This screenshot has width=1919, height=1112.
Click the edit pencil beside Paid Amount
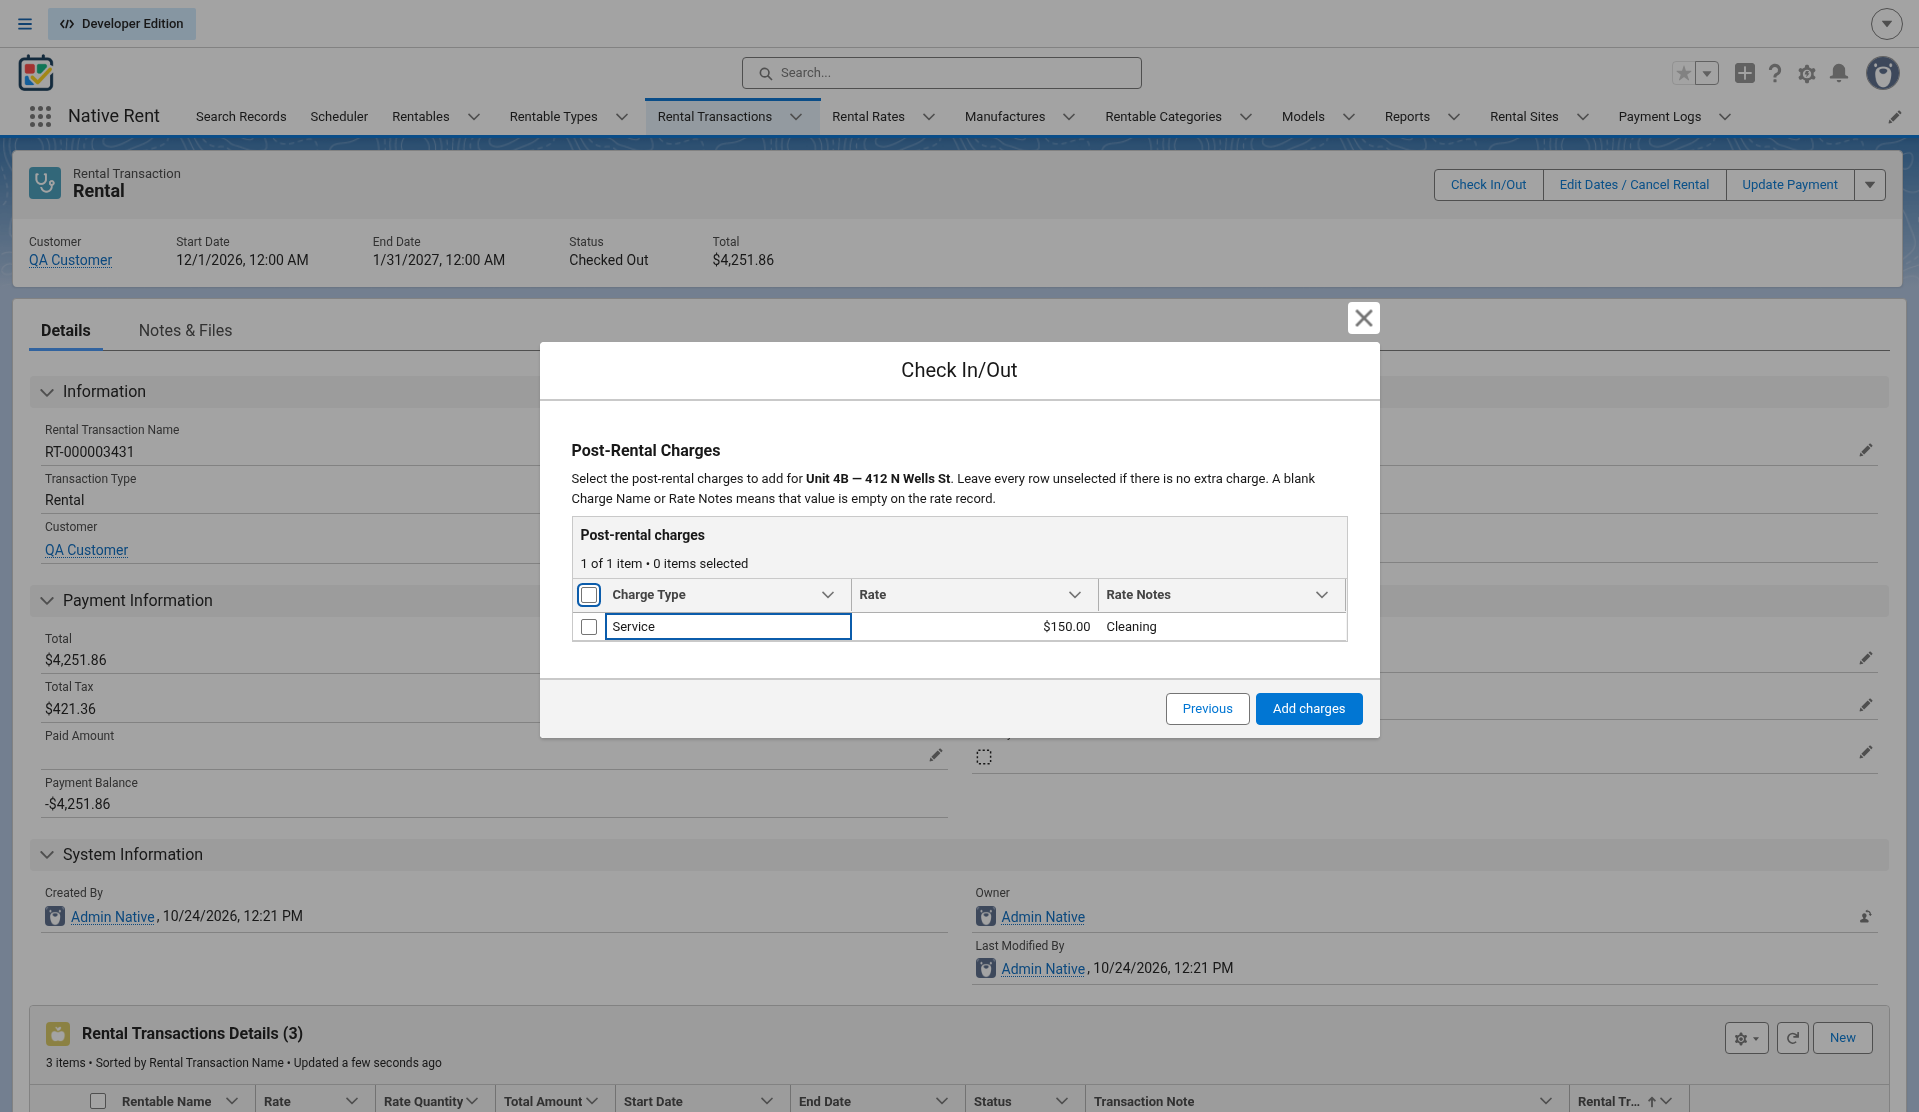click(x=936, y=756)
